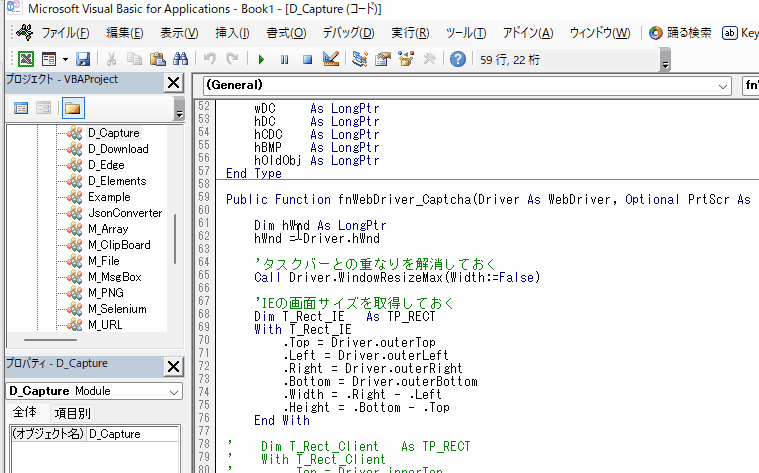Close the プロパティ - D_Capture panel
This screenshot has height=473, width=759.
click(x=173, y=366)
